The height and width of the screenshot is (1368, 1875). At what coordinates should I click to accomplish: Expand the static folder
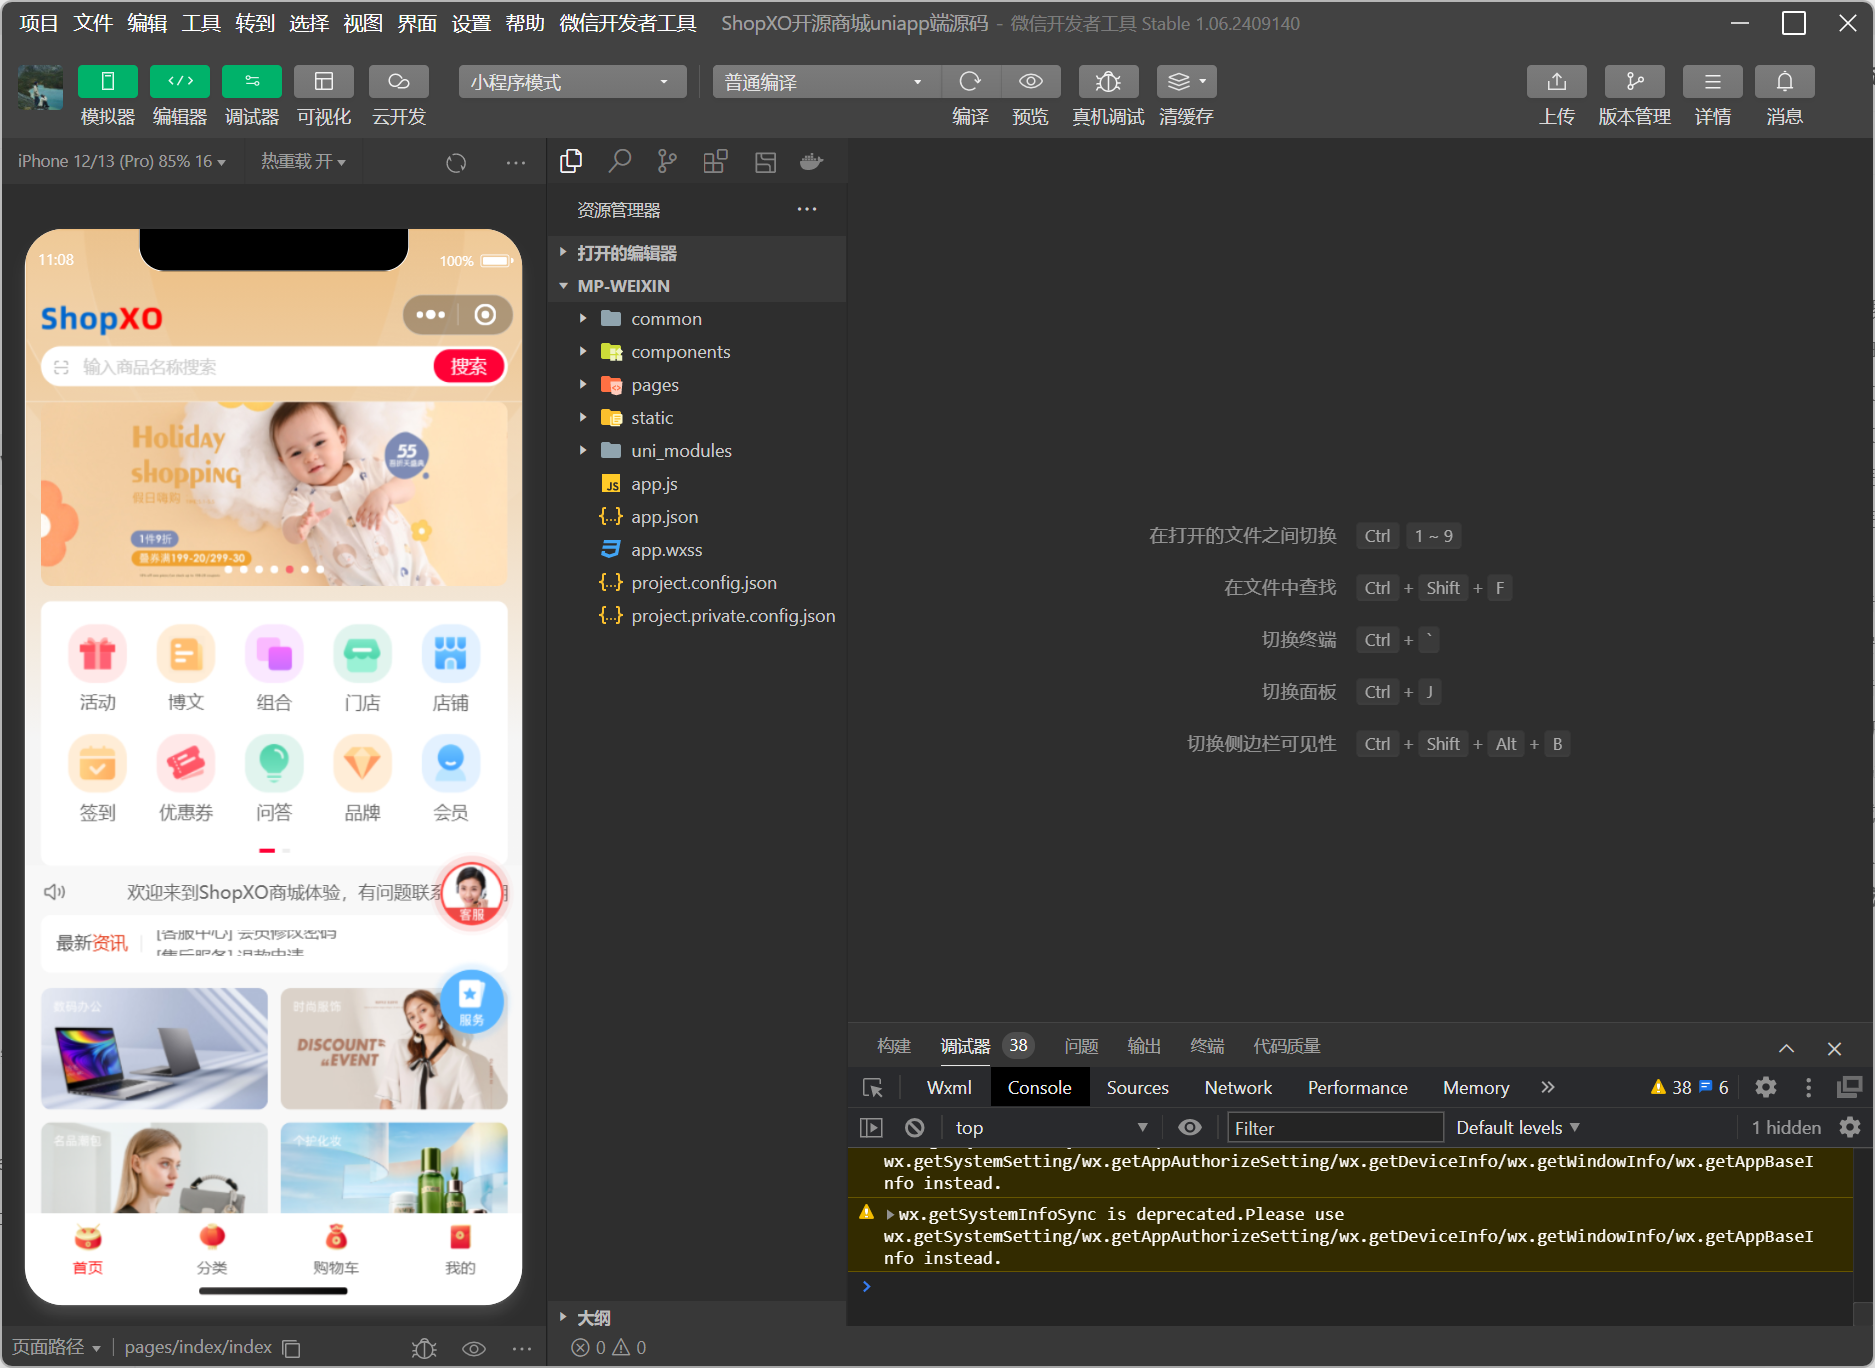tap(697, 418)
